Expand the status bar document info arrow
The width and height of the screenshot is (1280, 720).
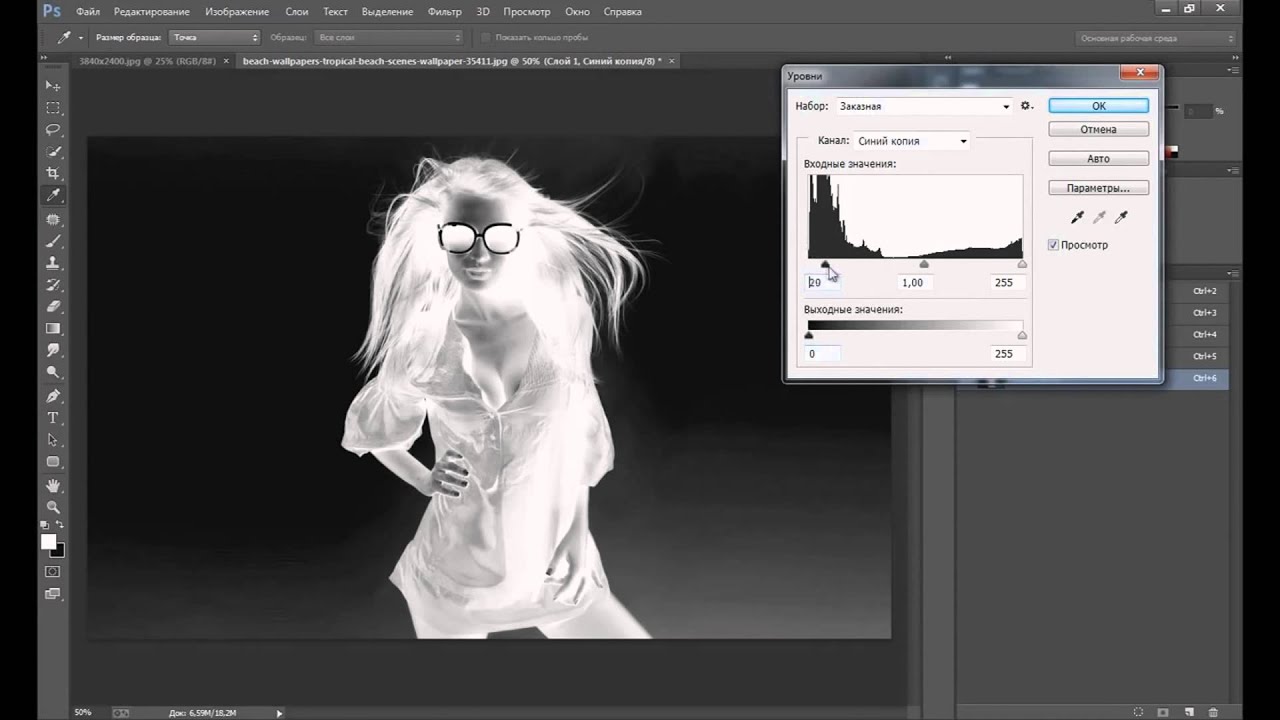coord(280,712)
